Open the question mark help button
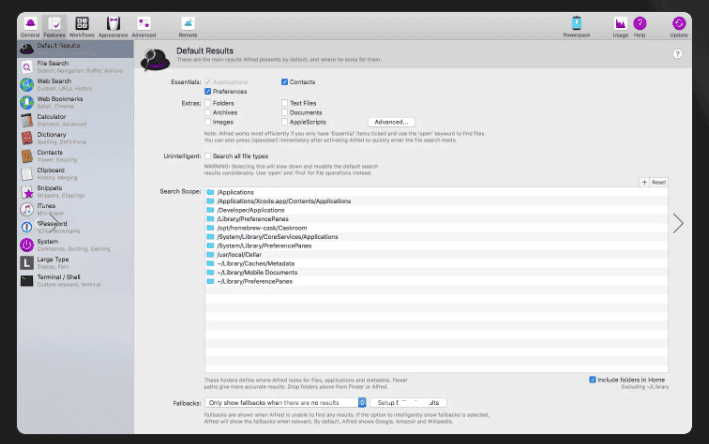 coord(677,54)
